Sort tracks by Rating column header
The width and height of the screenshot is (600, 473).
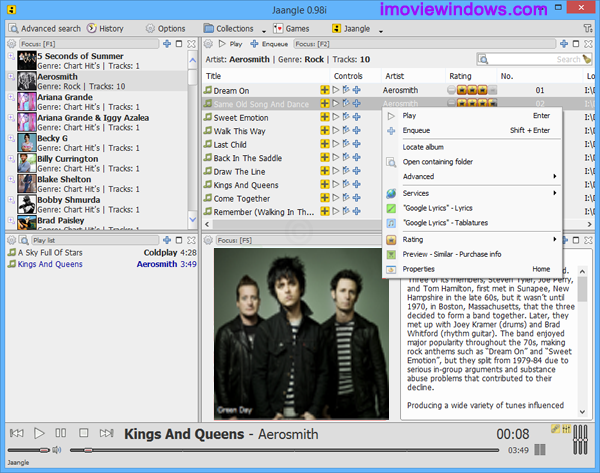click(471, 76)
